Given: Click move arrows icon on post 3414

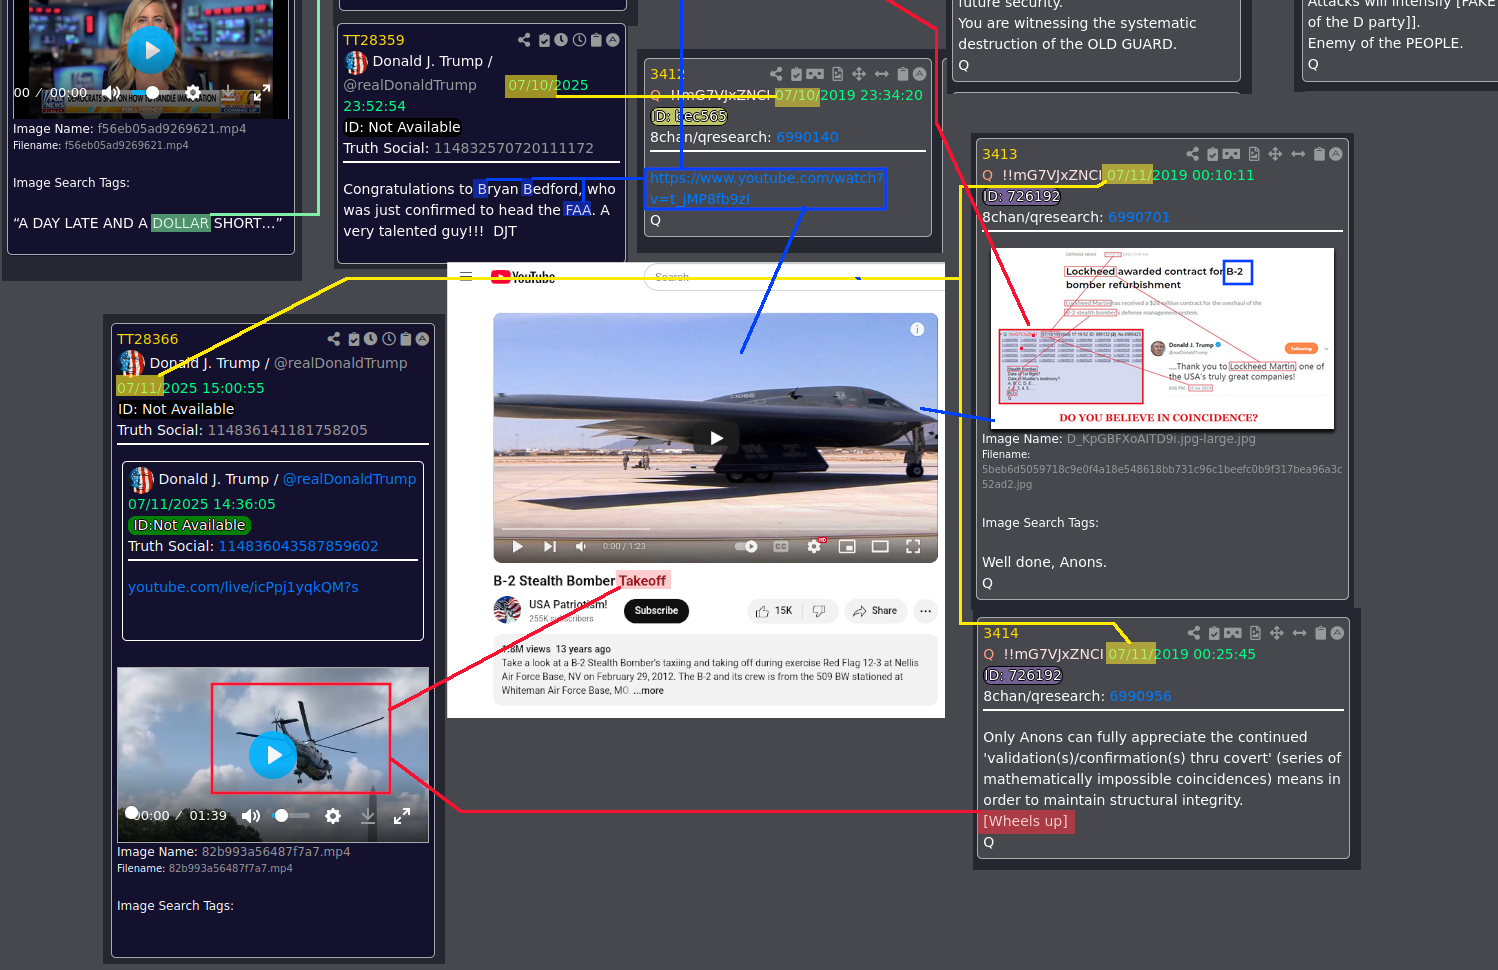Looking at the screenshot, I should click(1277, 633).
